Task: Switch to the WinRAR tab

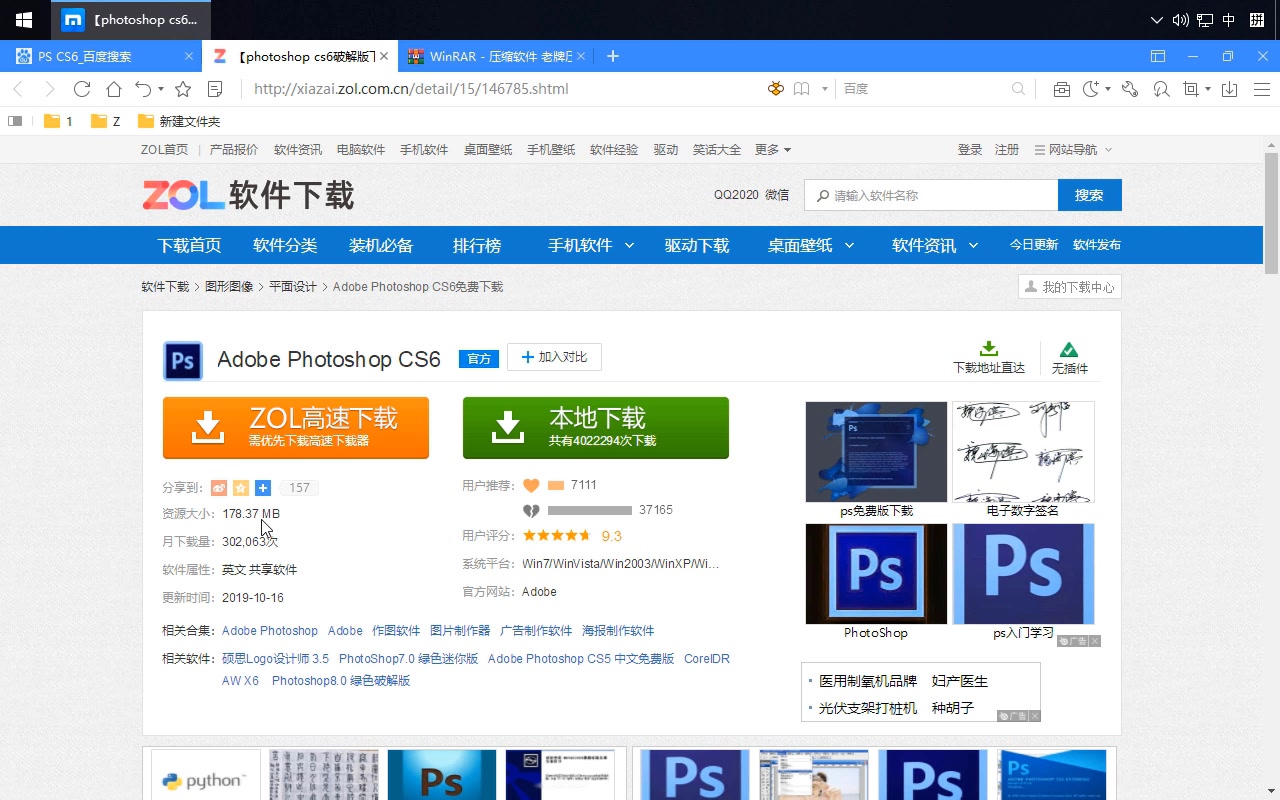Action: (x=496, y=56)
